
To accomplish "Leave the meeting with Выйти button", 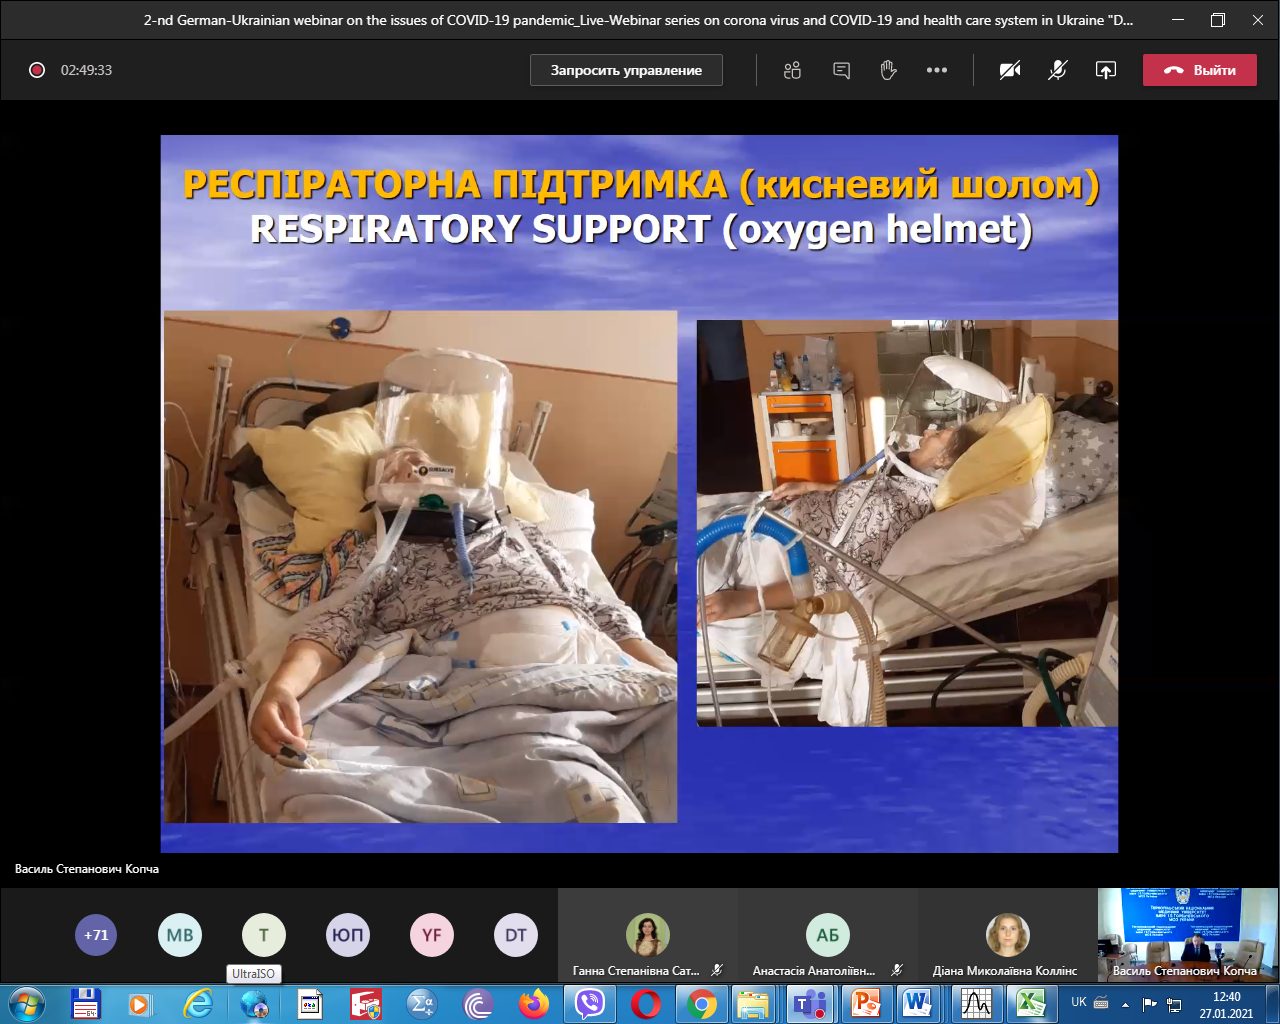I will [1199, 70].
